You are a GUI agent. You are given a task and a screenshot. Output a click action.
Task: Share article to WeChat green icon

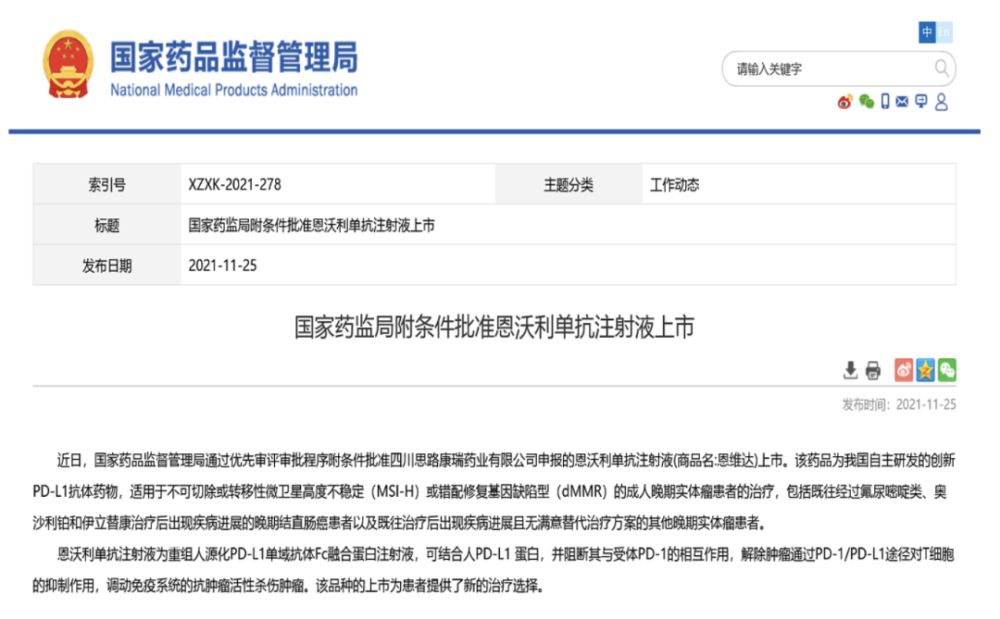coord(947,370)
